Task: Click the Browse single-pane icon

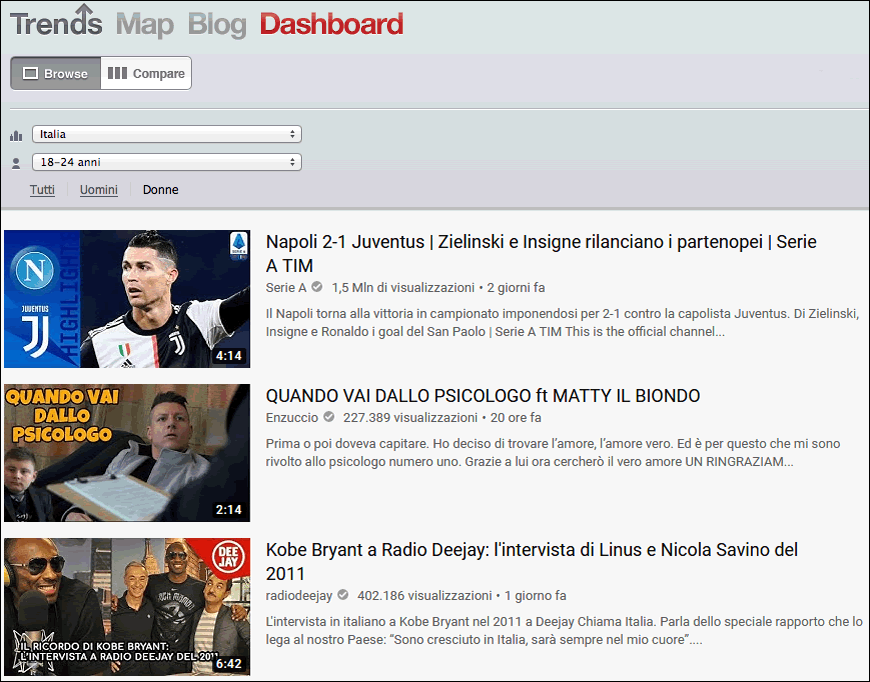Action: pos(31,73)
